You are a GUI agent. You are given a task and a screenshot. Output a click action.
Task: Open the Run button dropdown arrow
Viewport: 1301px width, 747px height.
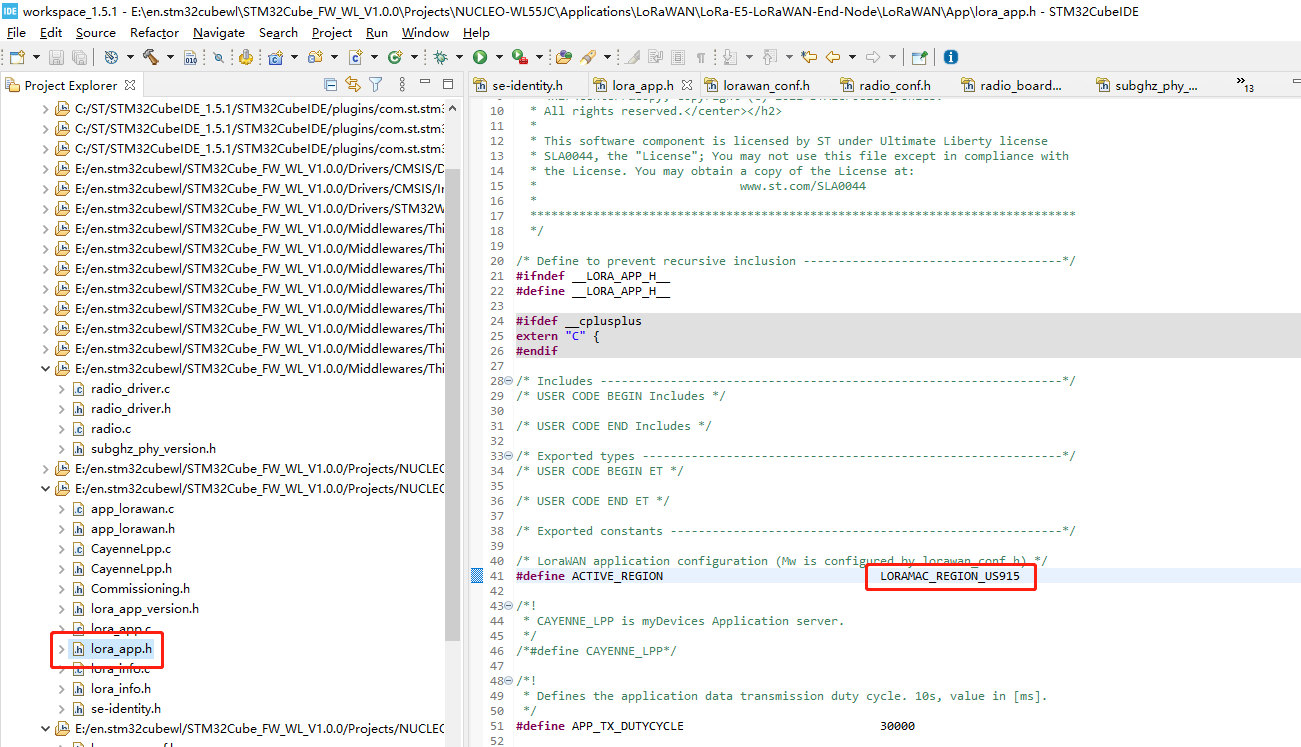pyautogui.click(x=499, y=57)
